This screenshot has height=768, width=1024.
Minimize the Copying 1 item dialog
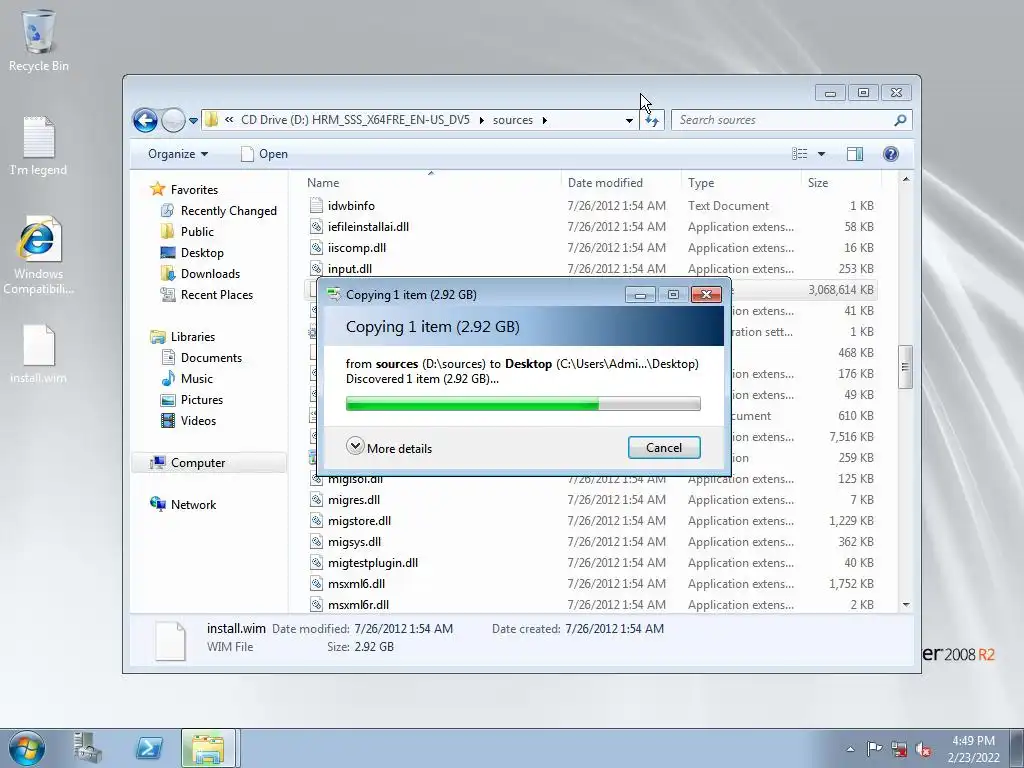640,295
